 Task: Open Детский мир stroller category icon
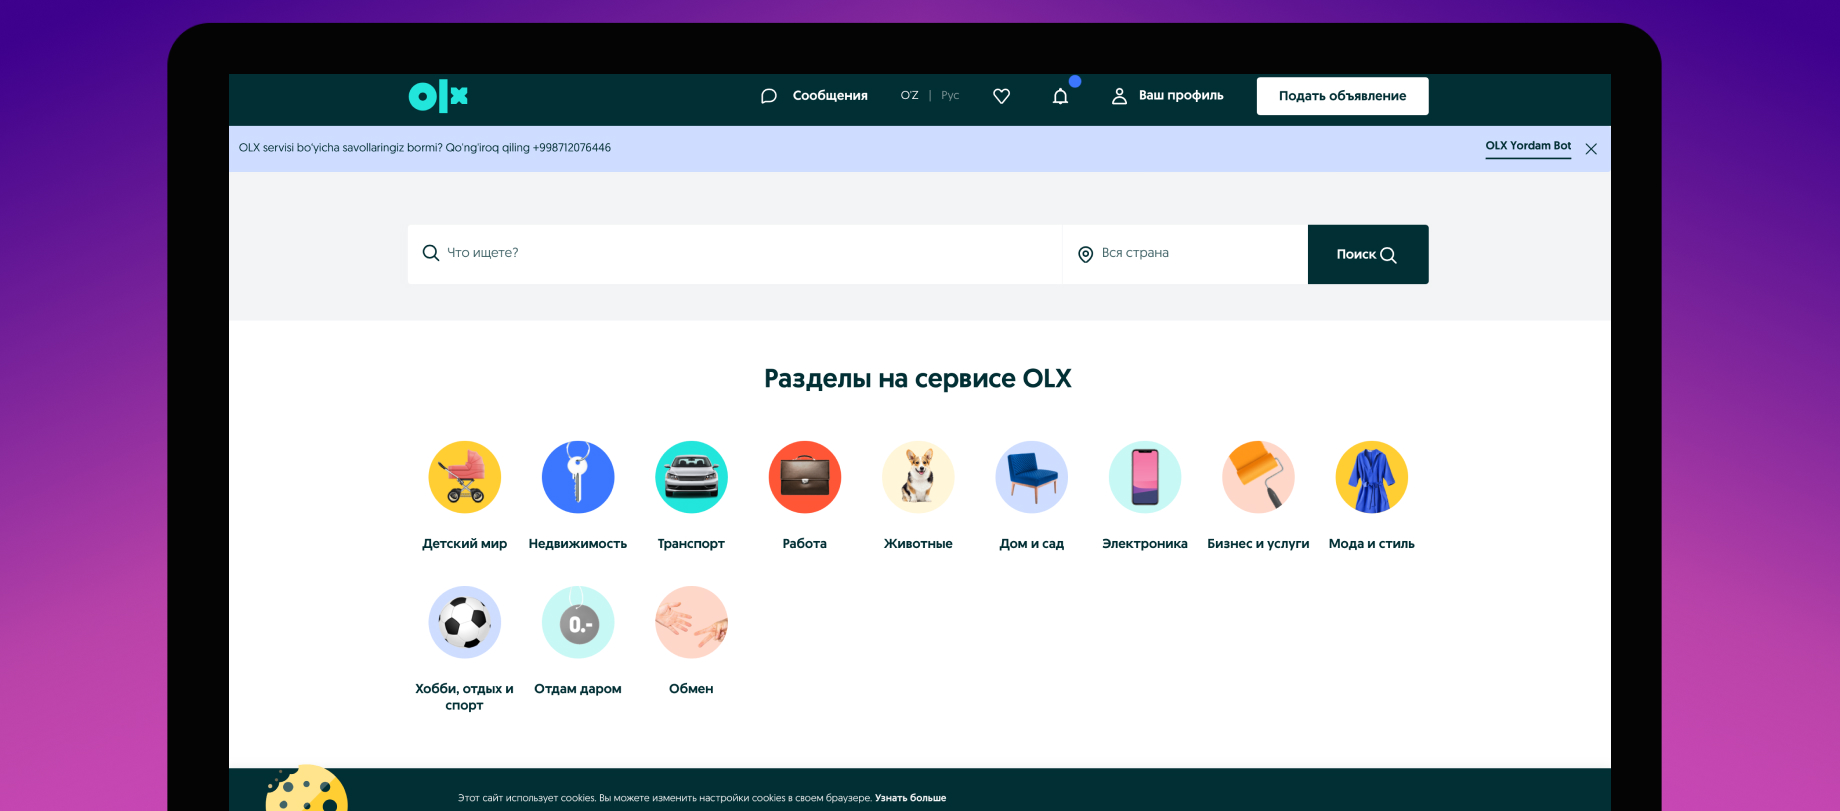(465, 477)
